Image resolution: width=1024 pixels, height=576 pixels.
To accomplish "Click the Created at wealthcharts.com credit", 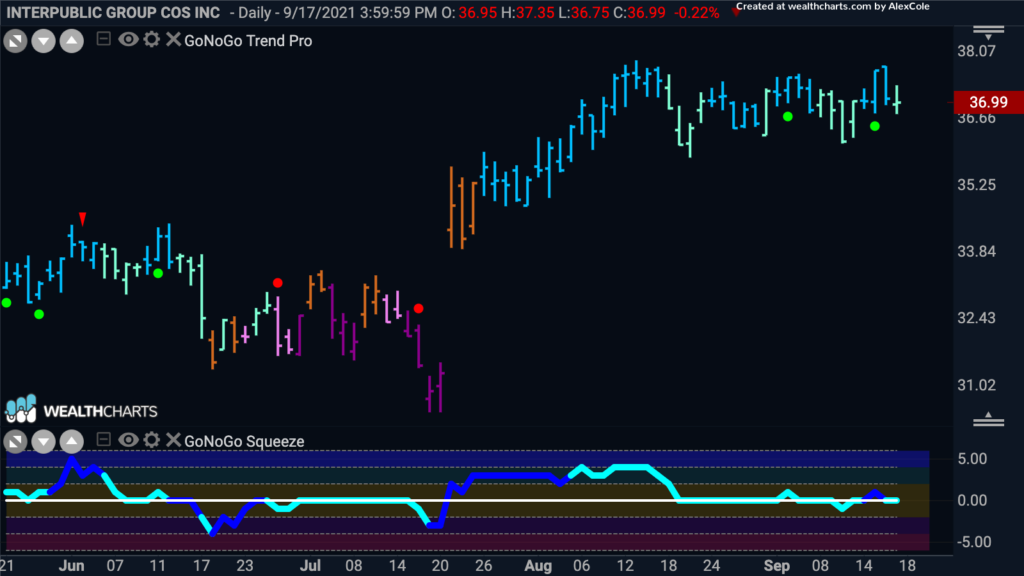I will (x=833, y=7).
